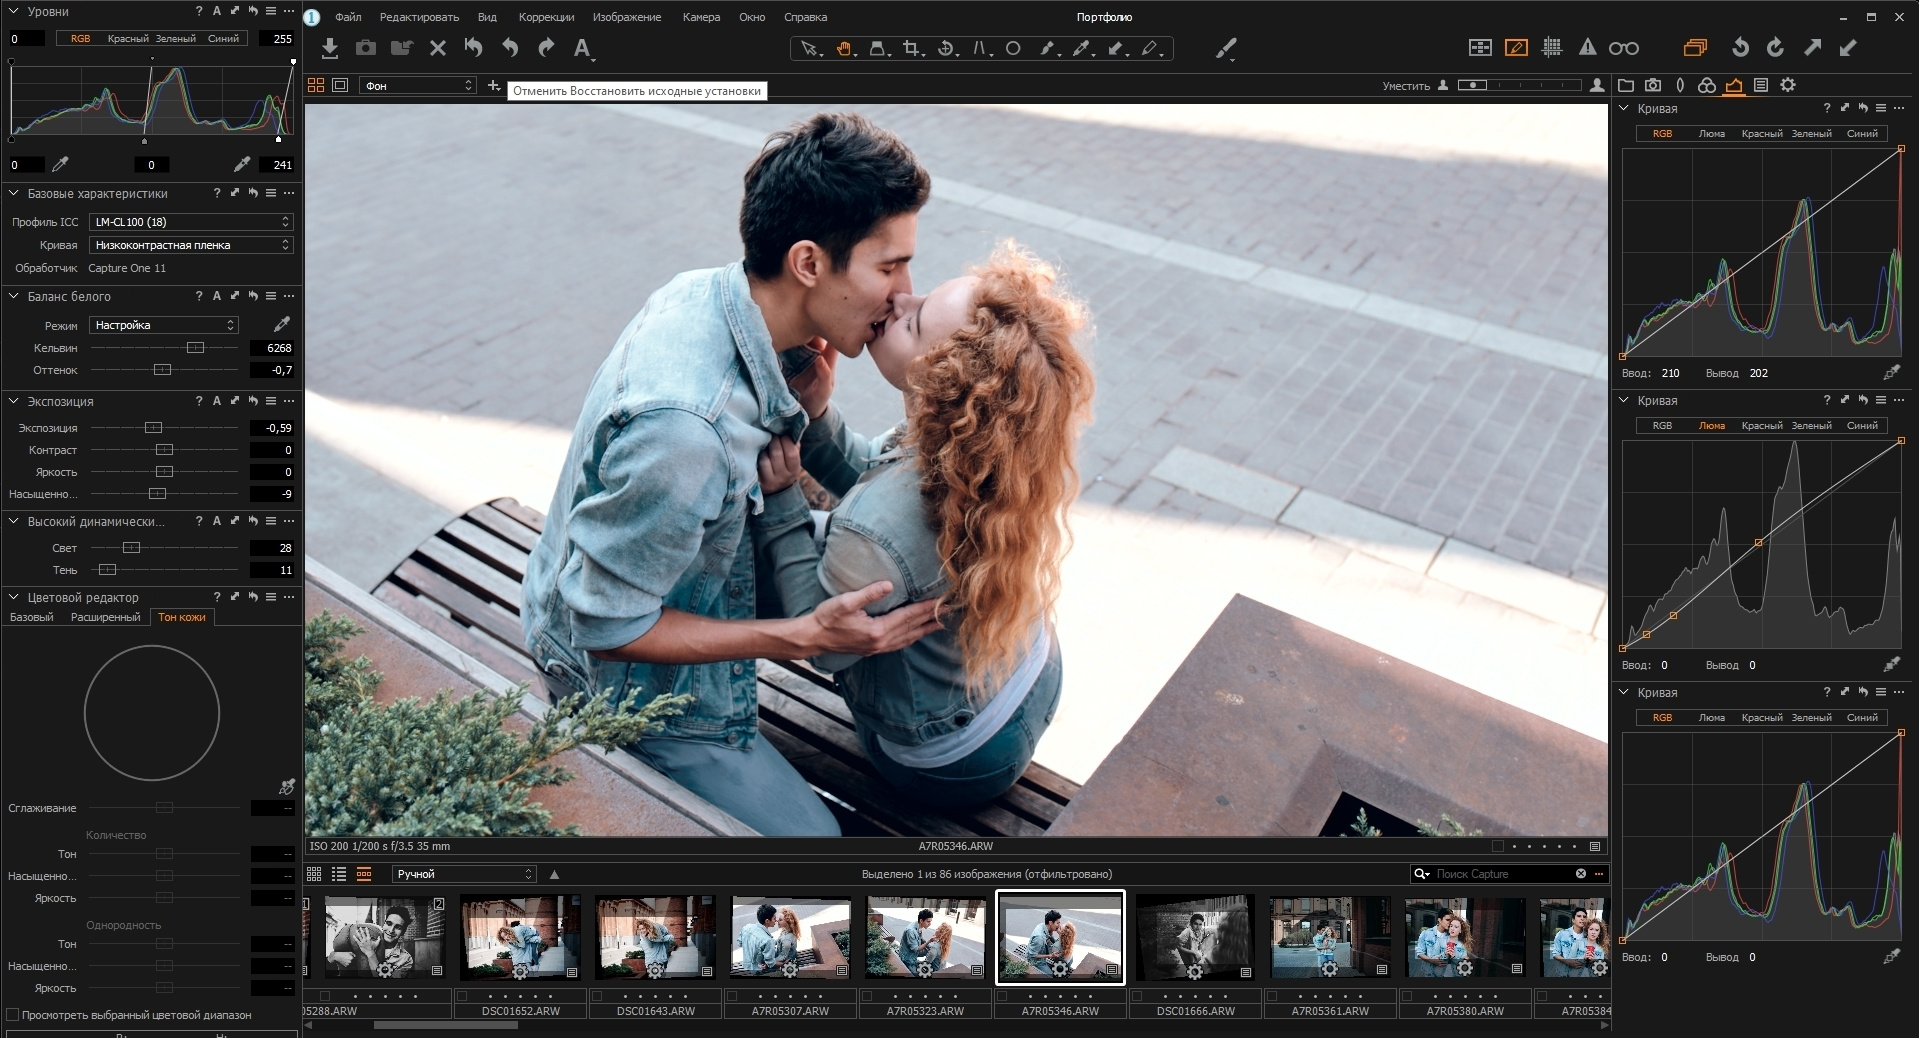The height and width of the screenshot is (1038, 1919).
Task: Switch browser to filmstrip view mode
Action: coord(364,874)
